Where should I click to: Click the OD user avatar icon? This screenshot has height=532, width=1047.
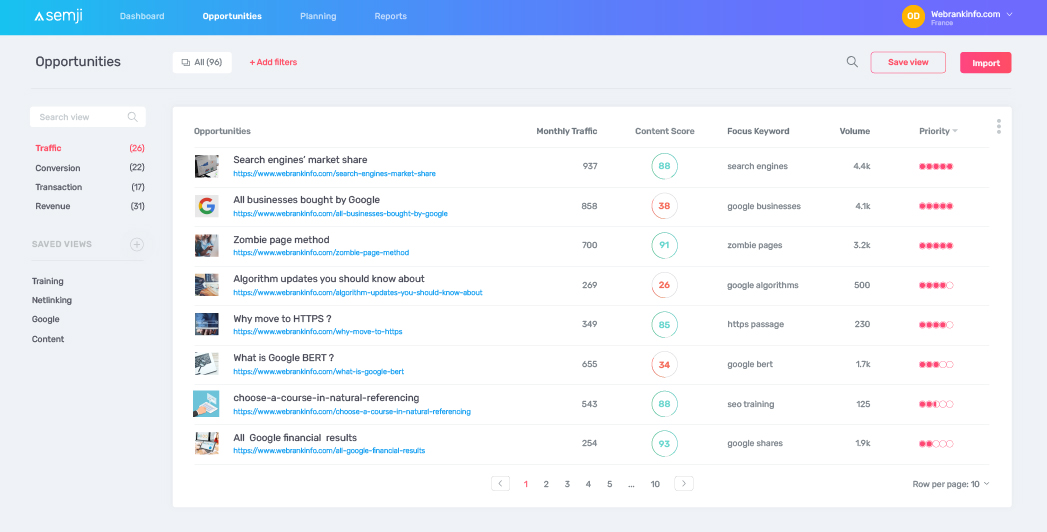click(913, 16)
